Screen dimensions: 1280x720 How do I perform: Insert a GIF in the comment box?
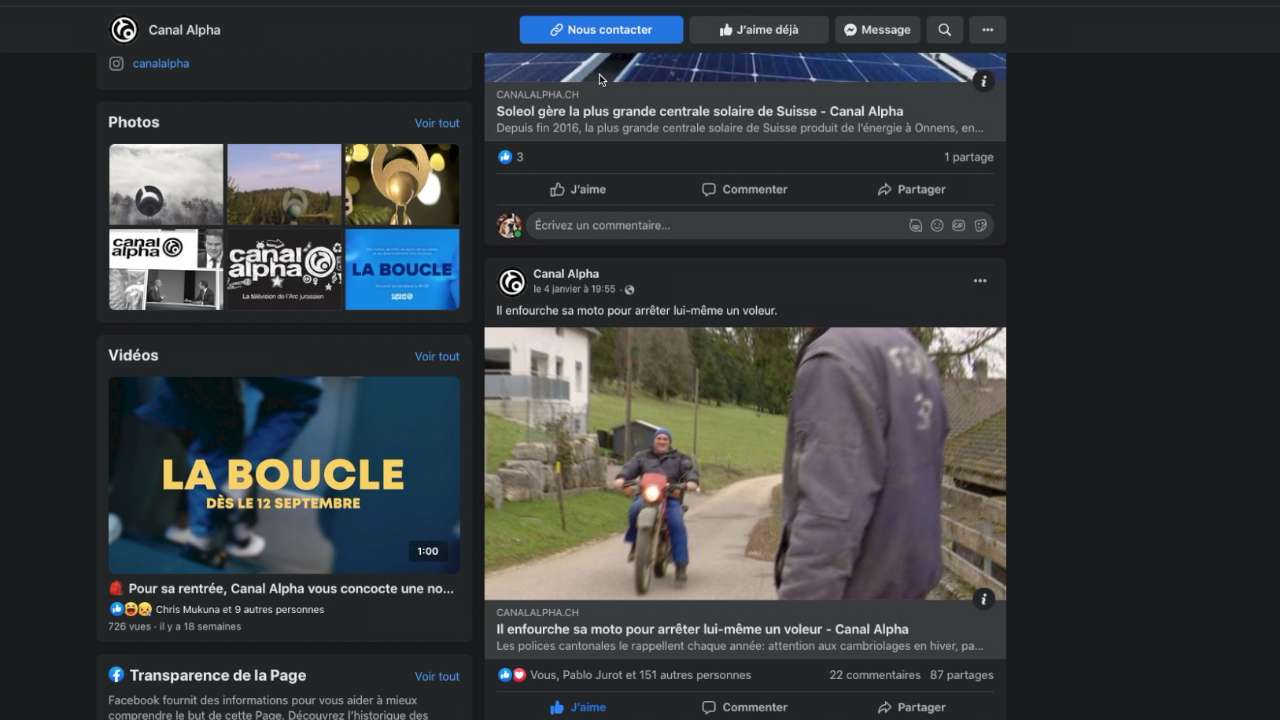pos(959,226)
